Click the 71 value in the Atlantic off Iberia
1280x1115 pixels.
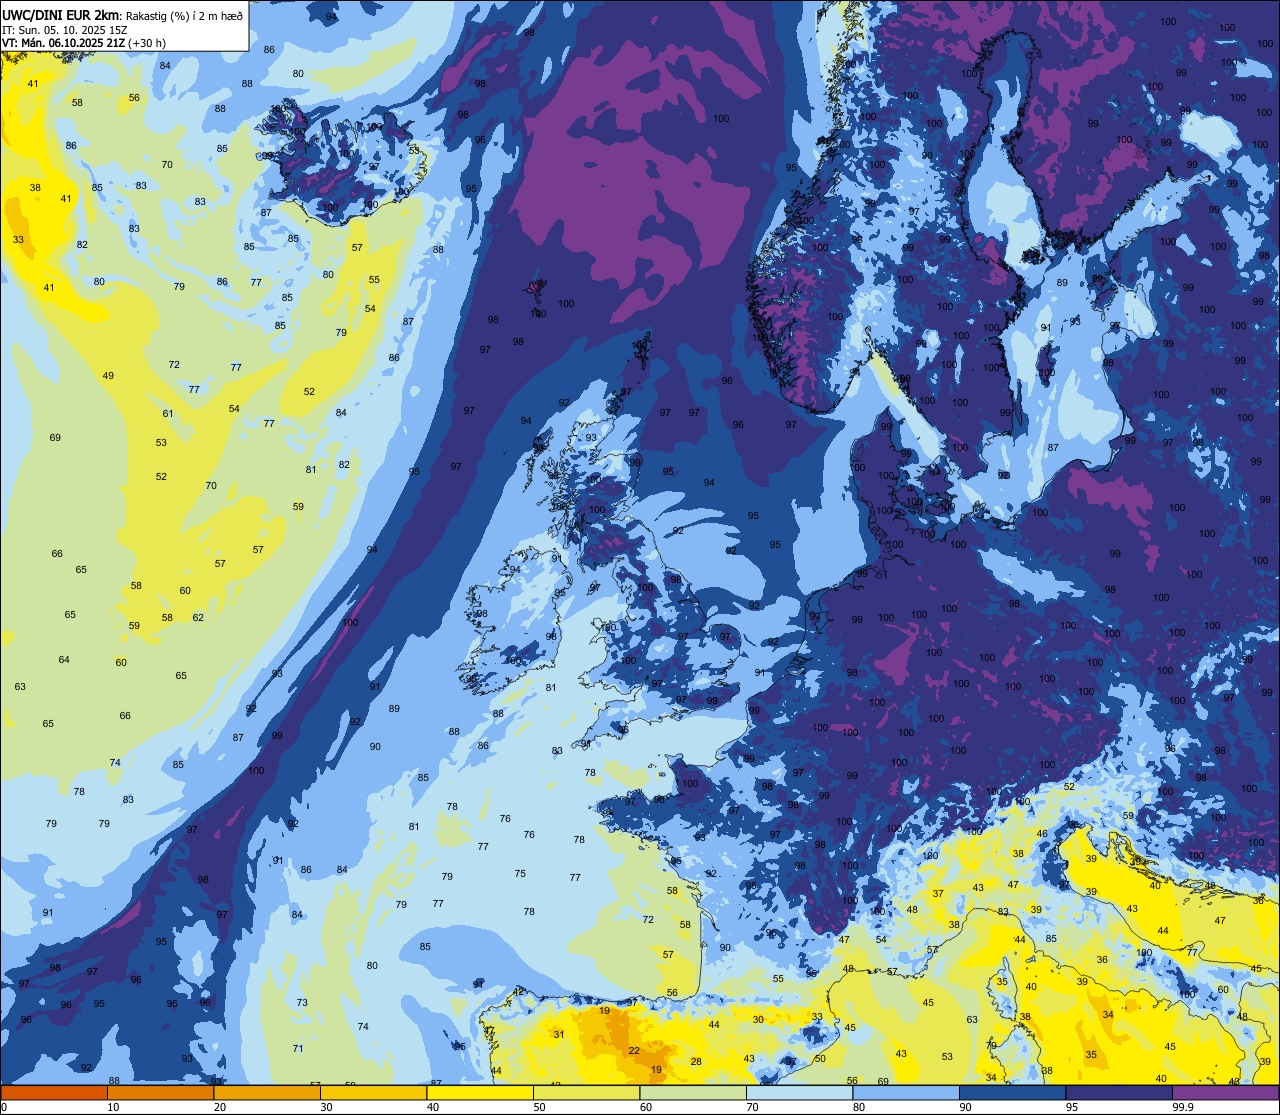click(x=298, y=1048)
